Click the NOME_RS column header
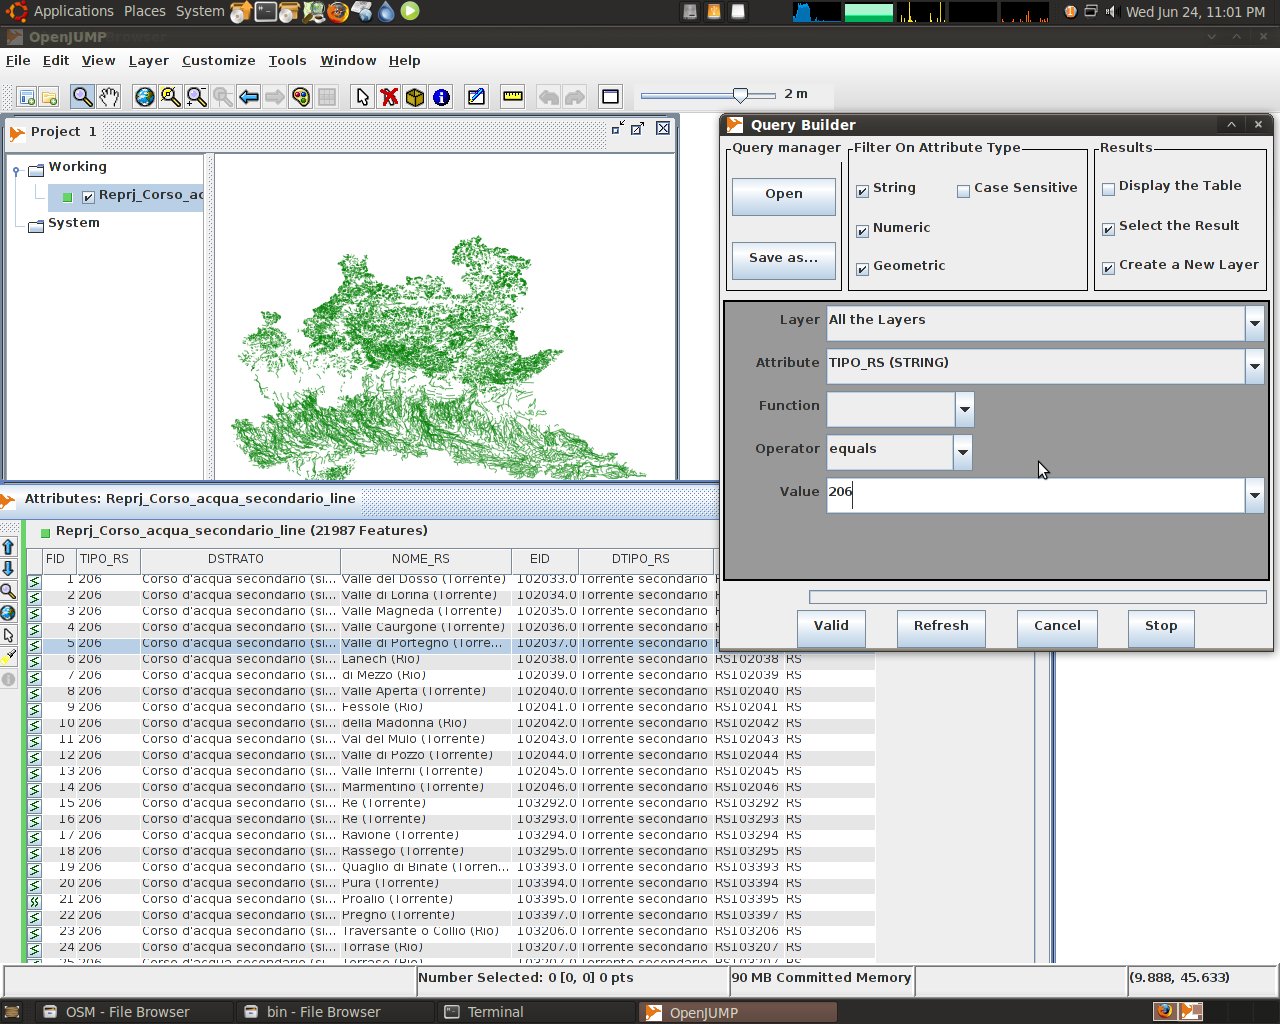This screenshot has width=1280, height=1024. coord(426,560)
